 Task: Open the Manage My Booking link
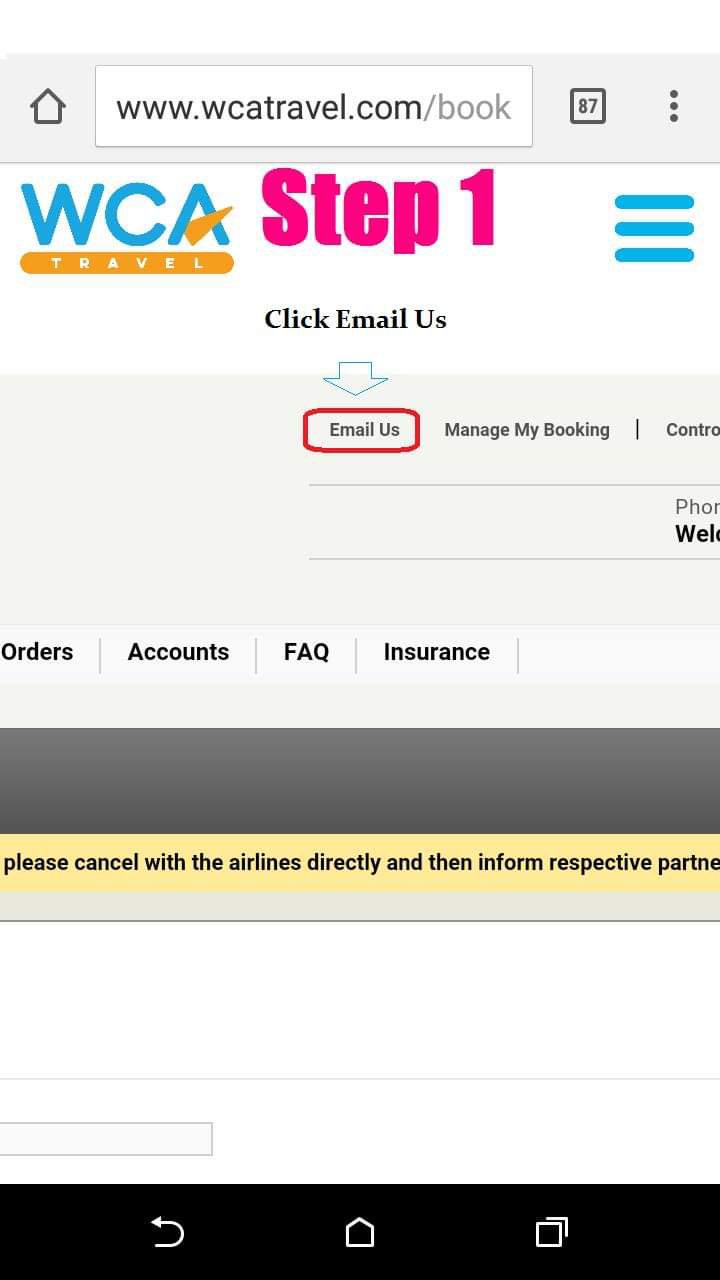click(527, 430)
